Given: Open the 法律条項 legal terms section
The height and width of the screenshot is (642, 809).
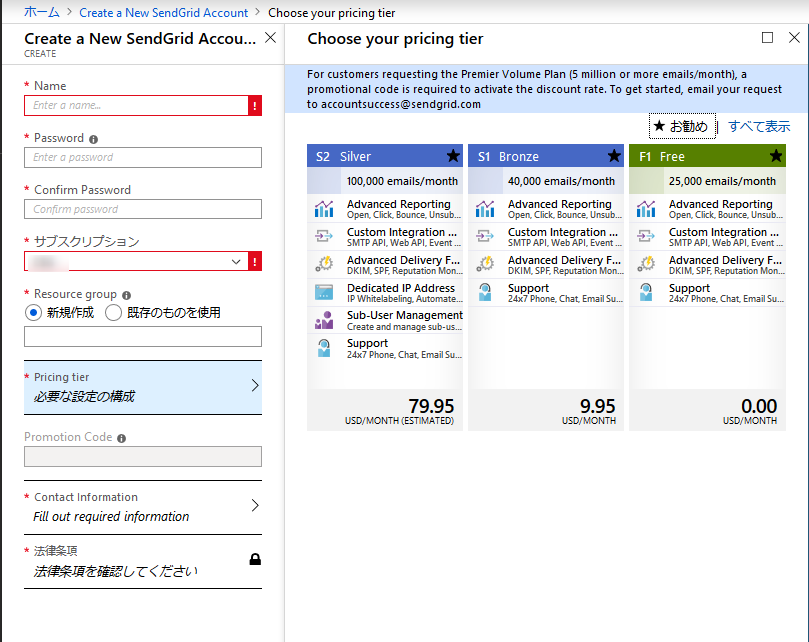Looking at the screenshot, I should tap(143, 561).
